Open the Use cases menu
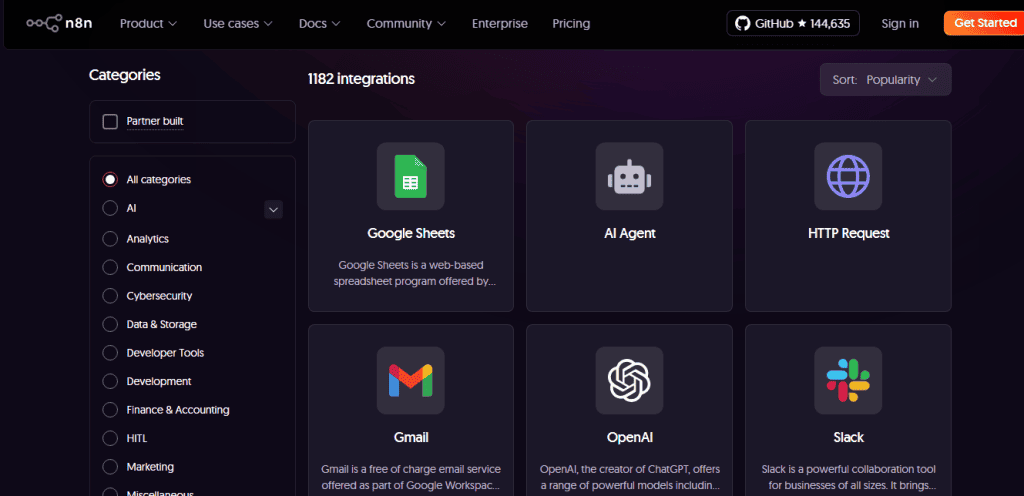Image resolution: width=1024 pixels, height=496 pixels. (x=238, y=23)
